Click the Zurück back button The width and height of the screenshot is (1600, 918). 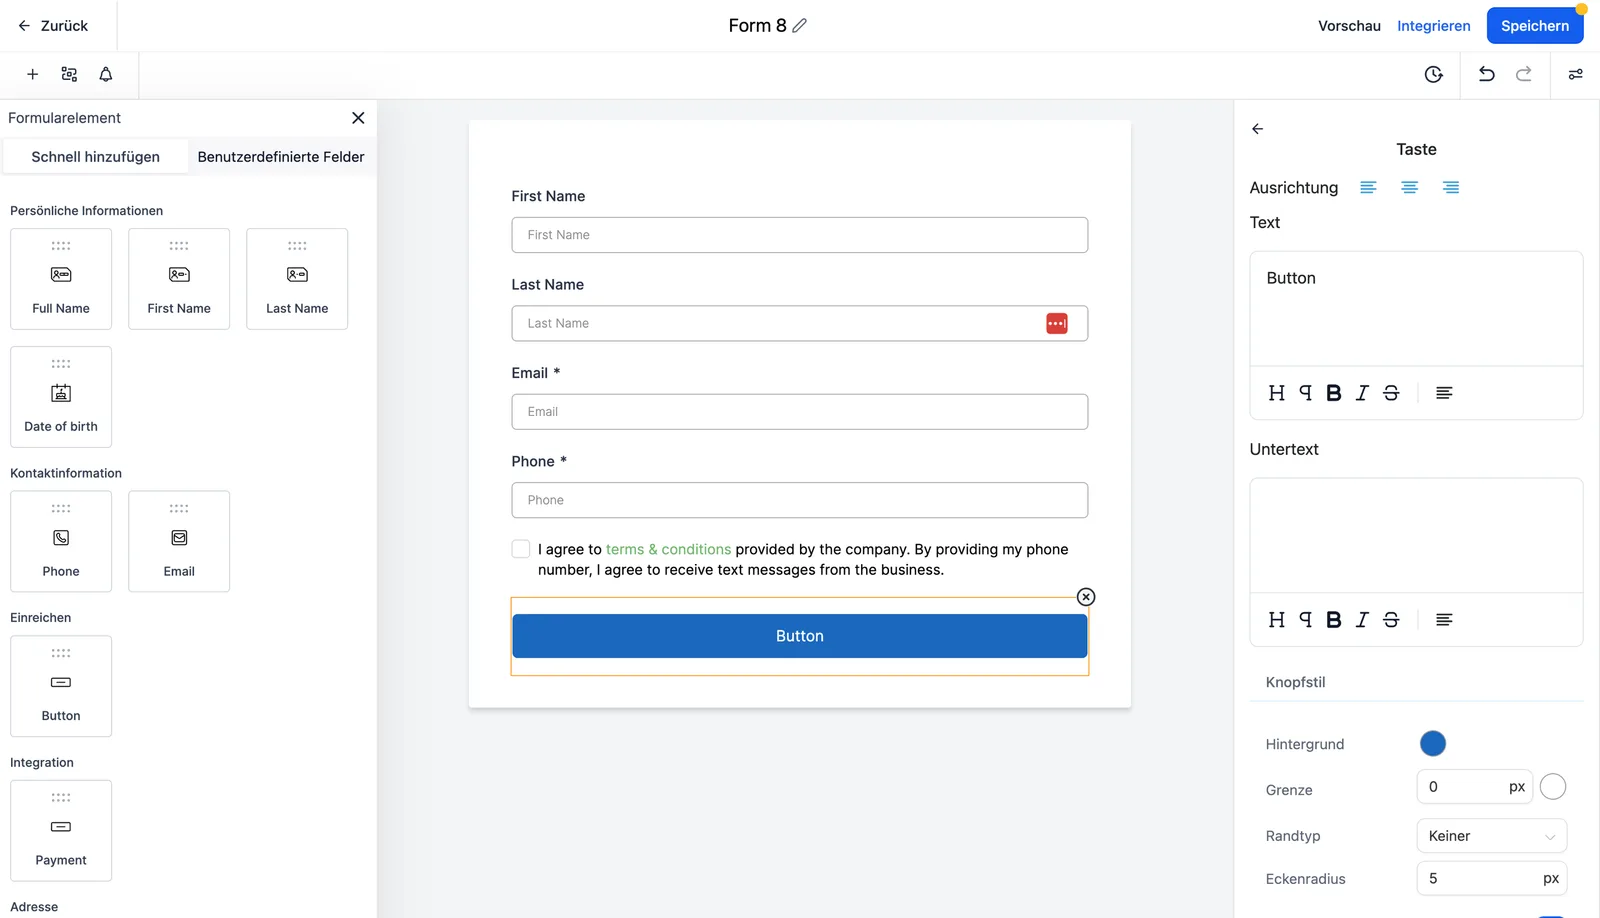tap(53, 26)
